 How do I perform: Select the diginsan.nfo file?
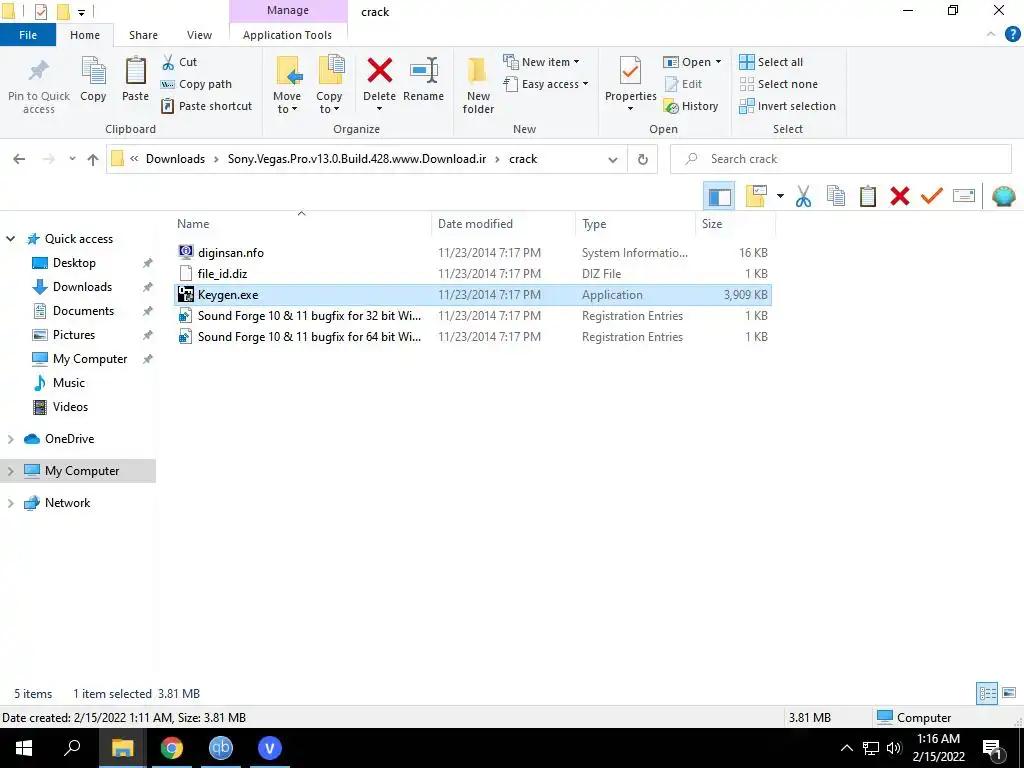[473, 253]
